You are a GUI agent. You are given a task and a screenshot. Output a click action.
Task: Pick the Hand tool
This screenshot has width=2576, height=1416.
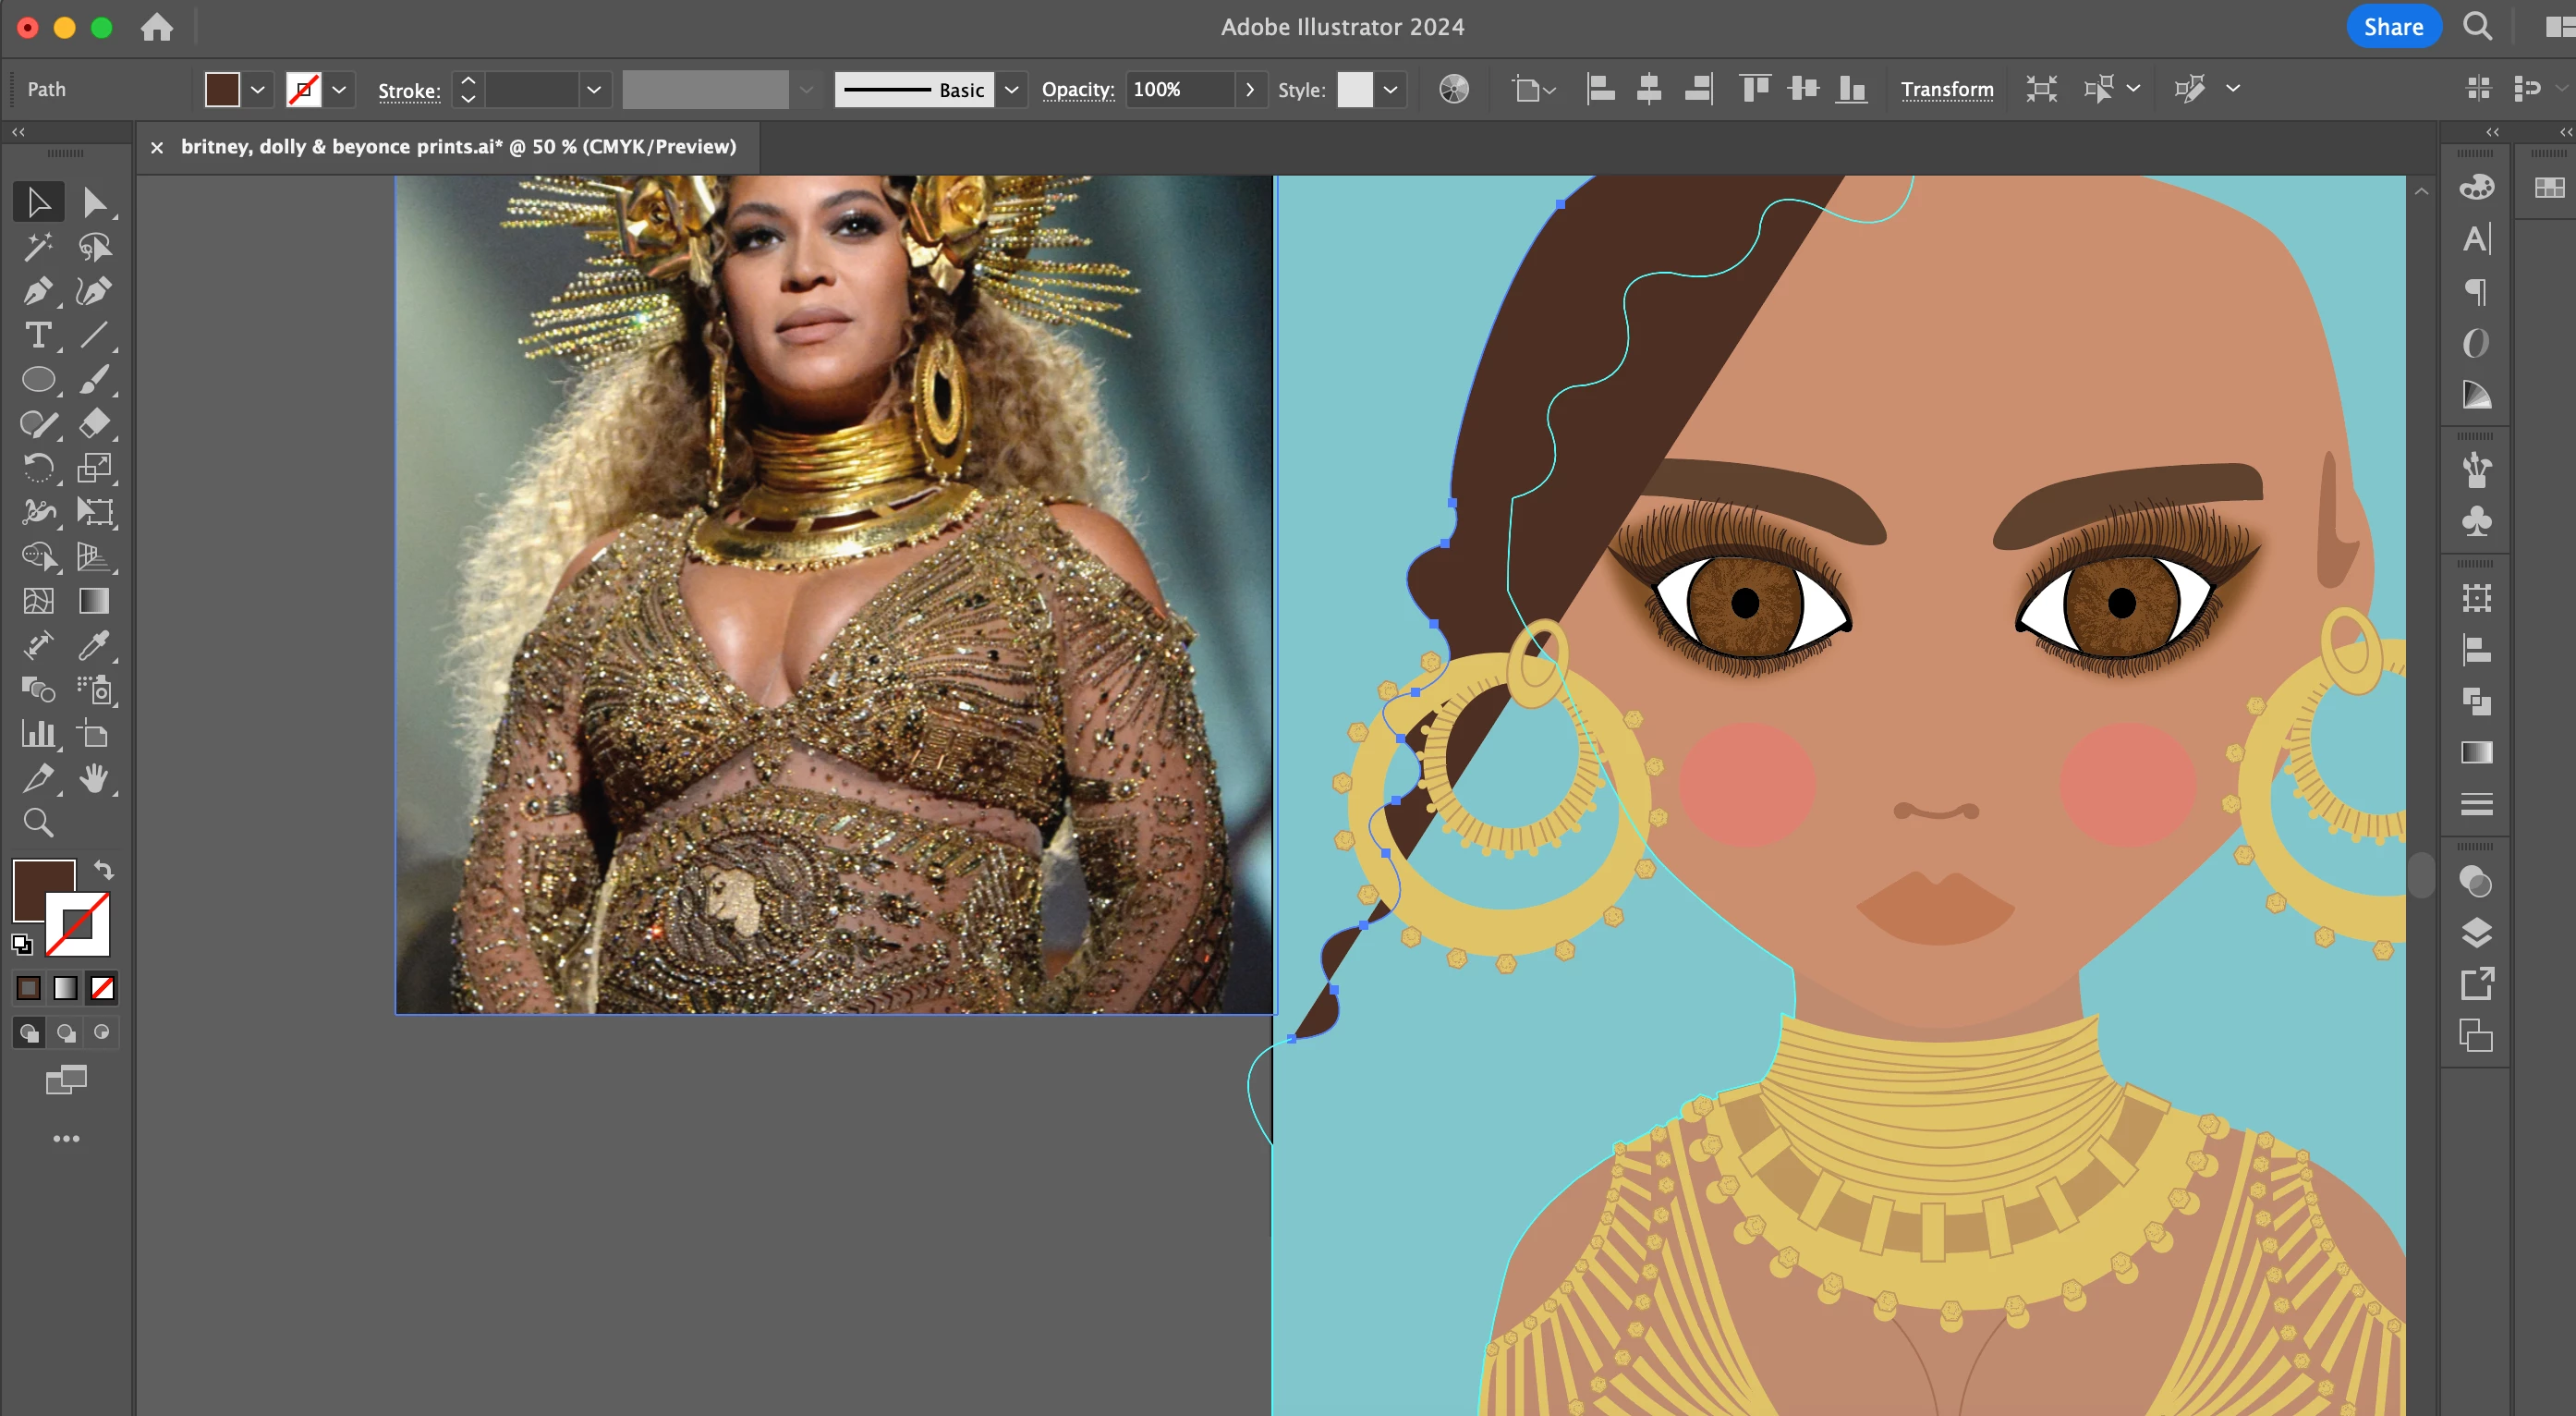94,778
